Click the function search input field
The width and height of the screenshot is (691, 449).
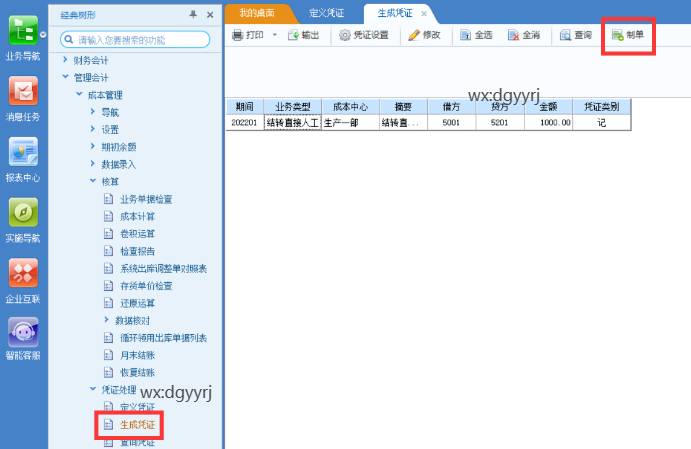click(140, 39)
